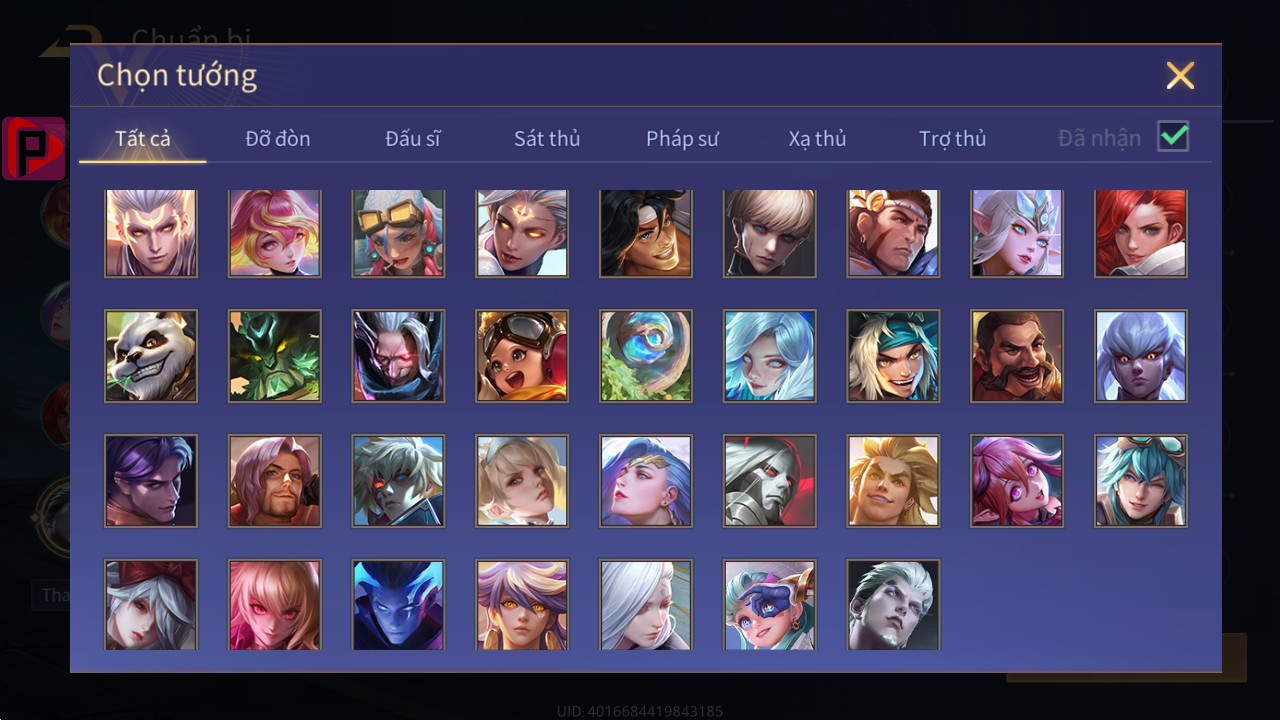Viewport: 1280px width, 720px height.
Task: Select the Tất cả tab
Action: click(x=143, y=138)
